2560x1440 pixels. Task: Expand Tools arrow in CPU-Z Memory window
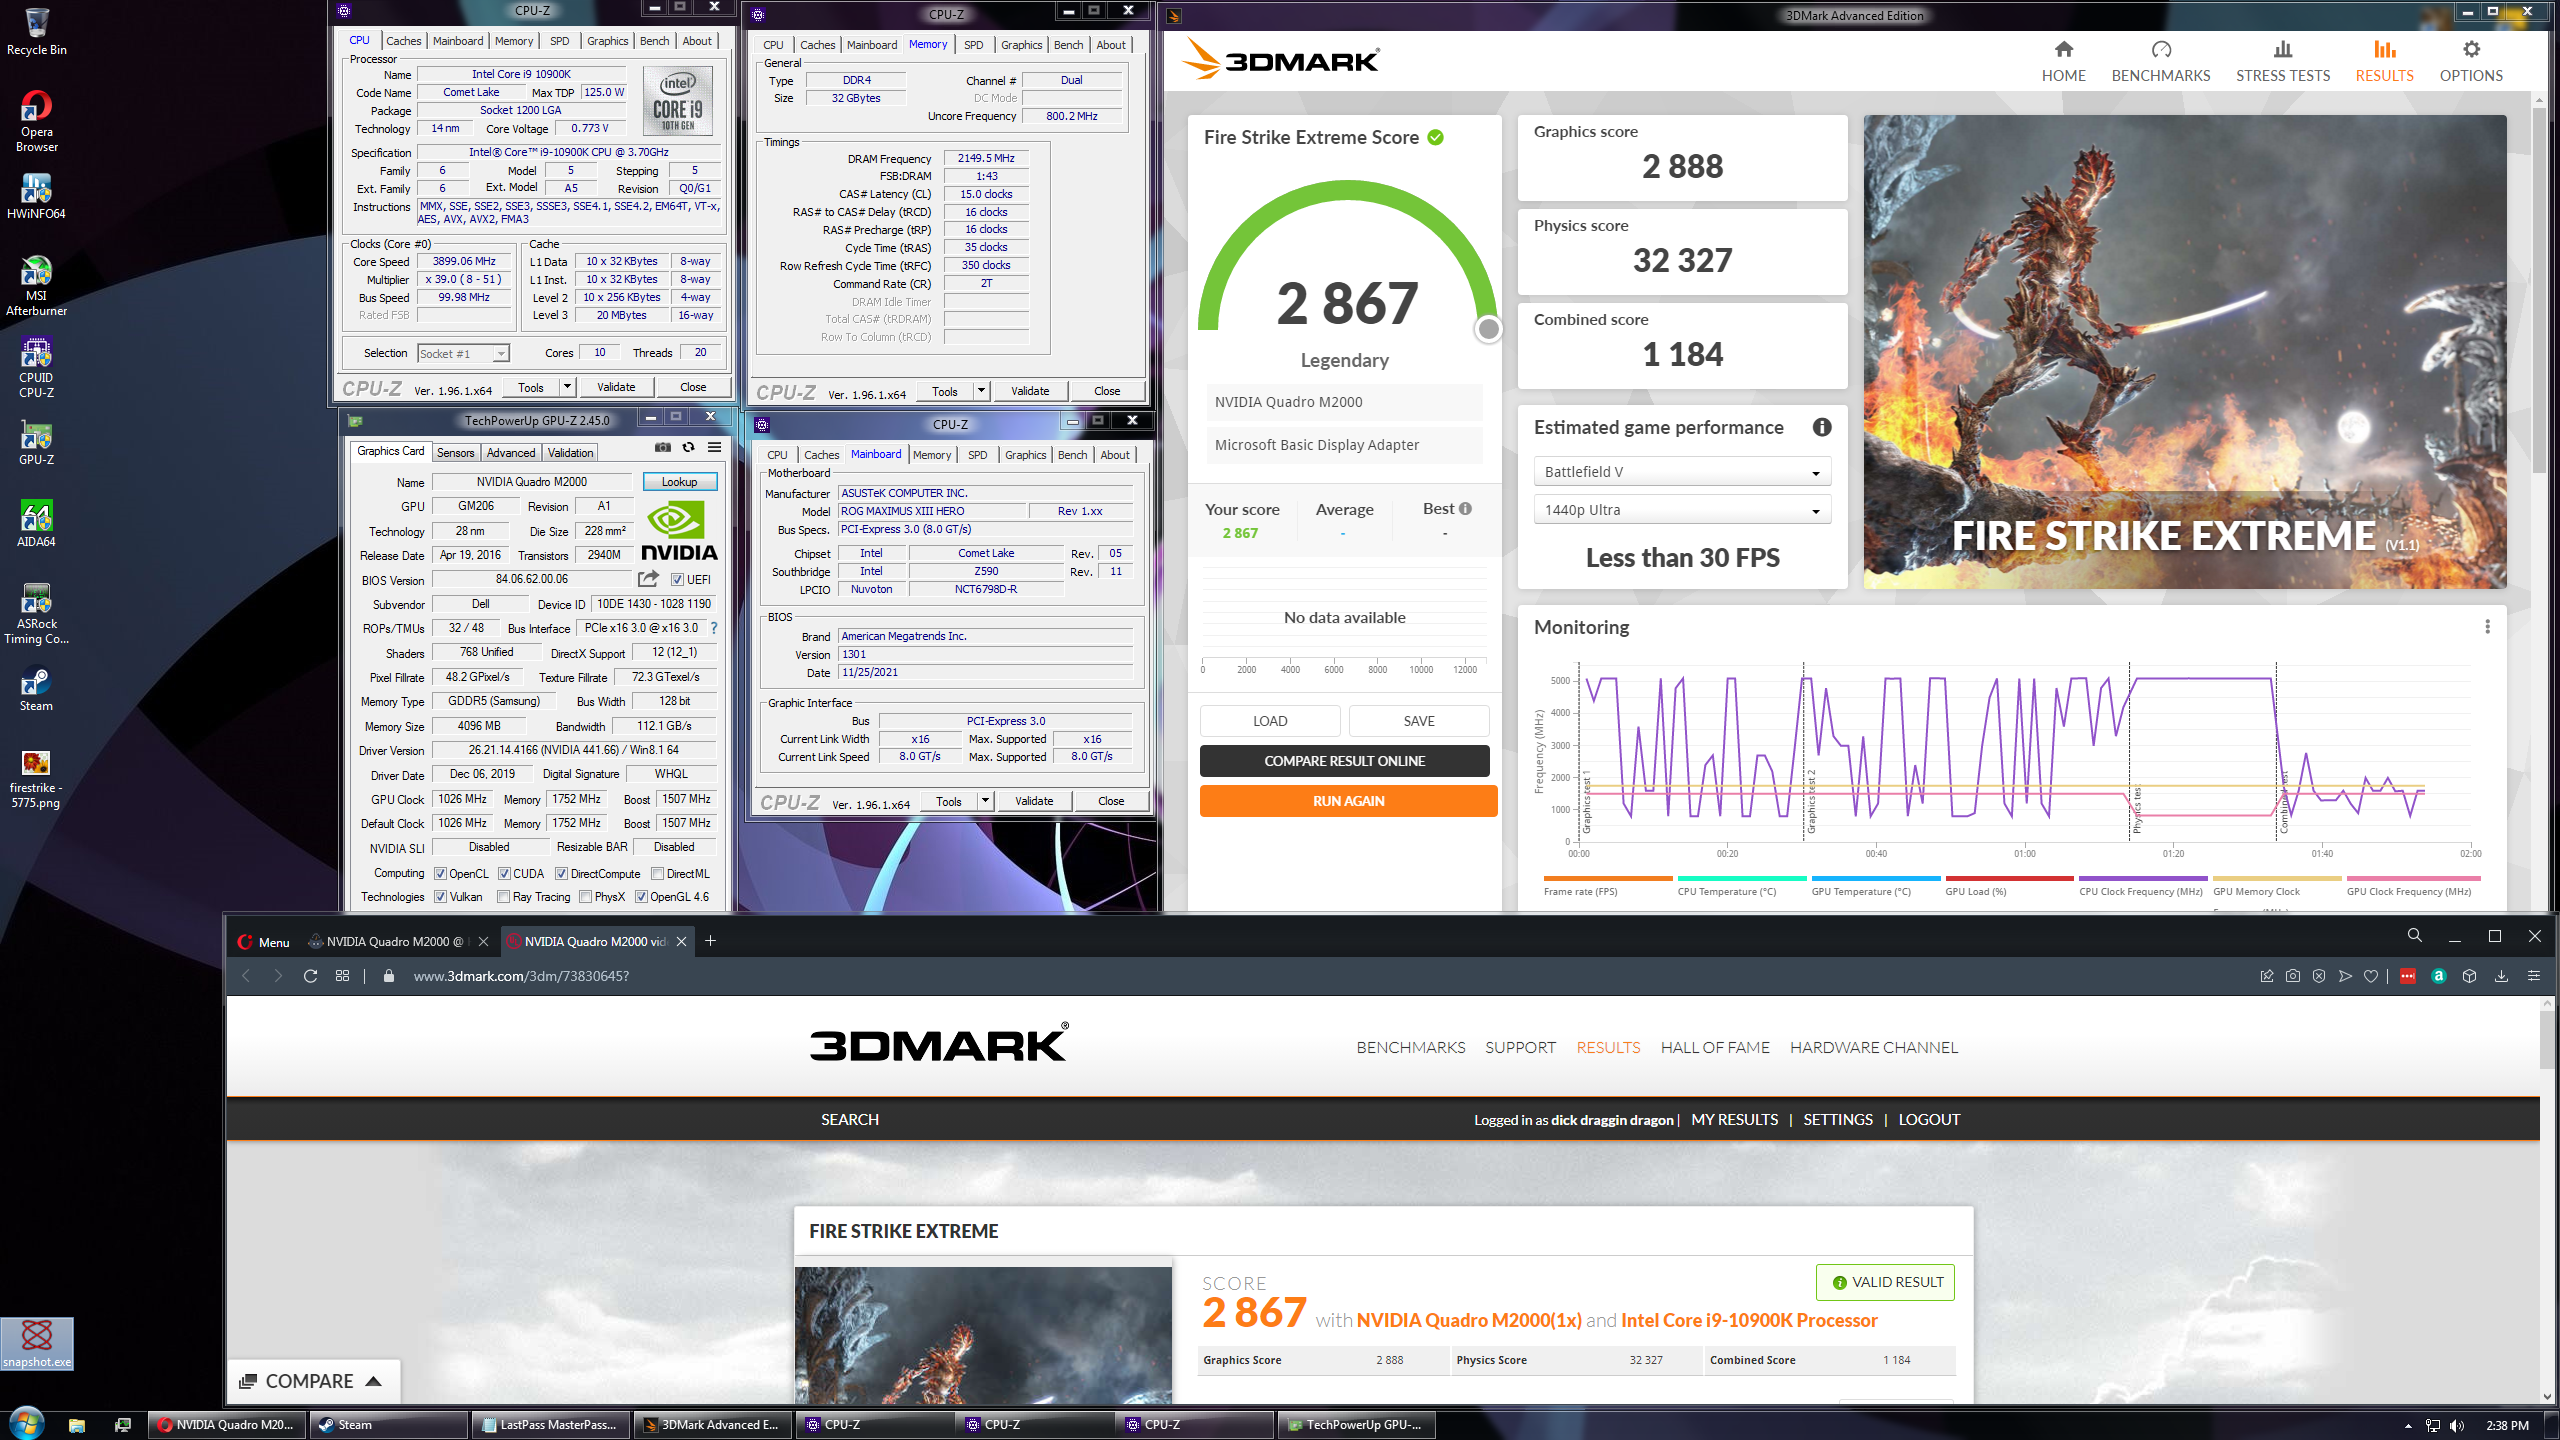tap(981, 391)
